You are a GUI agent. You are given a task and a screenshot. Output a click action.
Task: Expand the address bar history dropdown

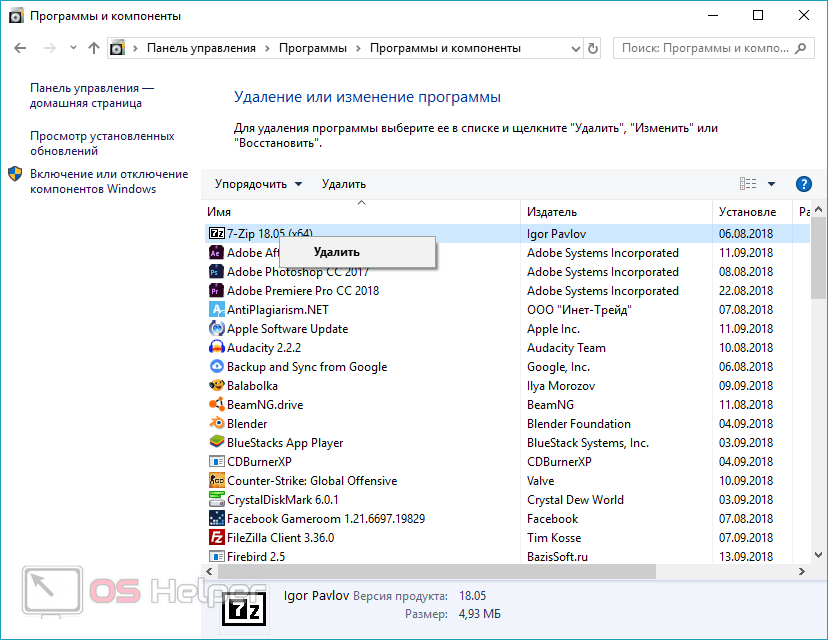coord(576,49)
